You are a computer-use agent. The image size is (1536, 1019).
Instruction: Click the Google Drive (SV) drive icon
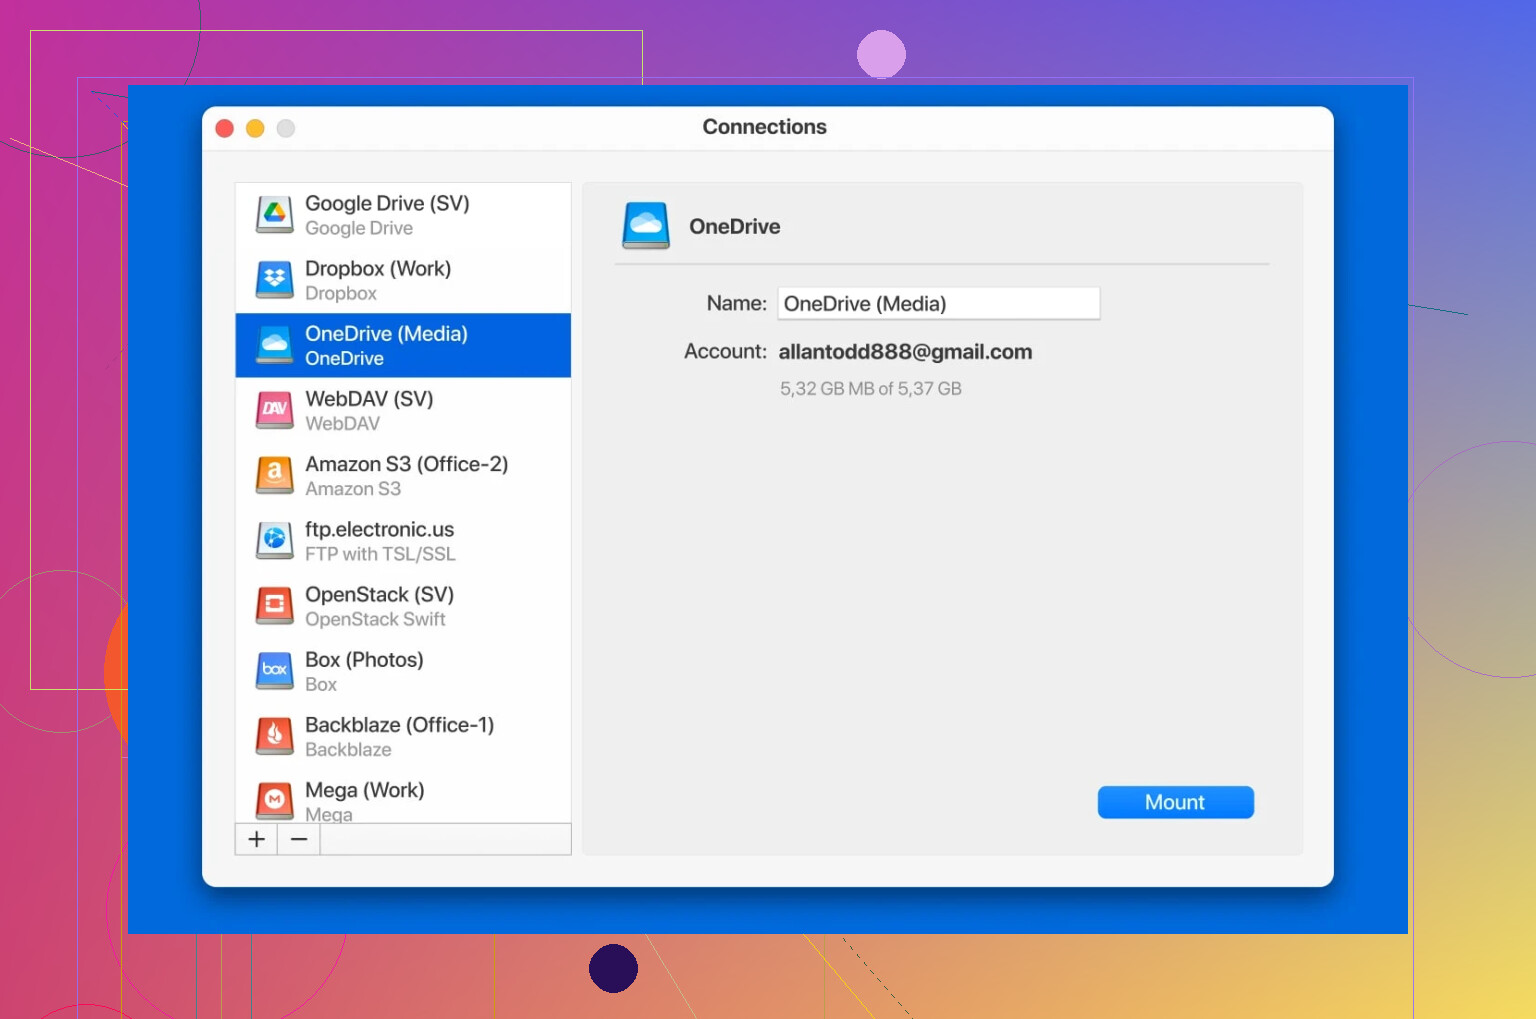click(x=274, y=214)
